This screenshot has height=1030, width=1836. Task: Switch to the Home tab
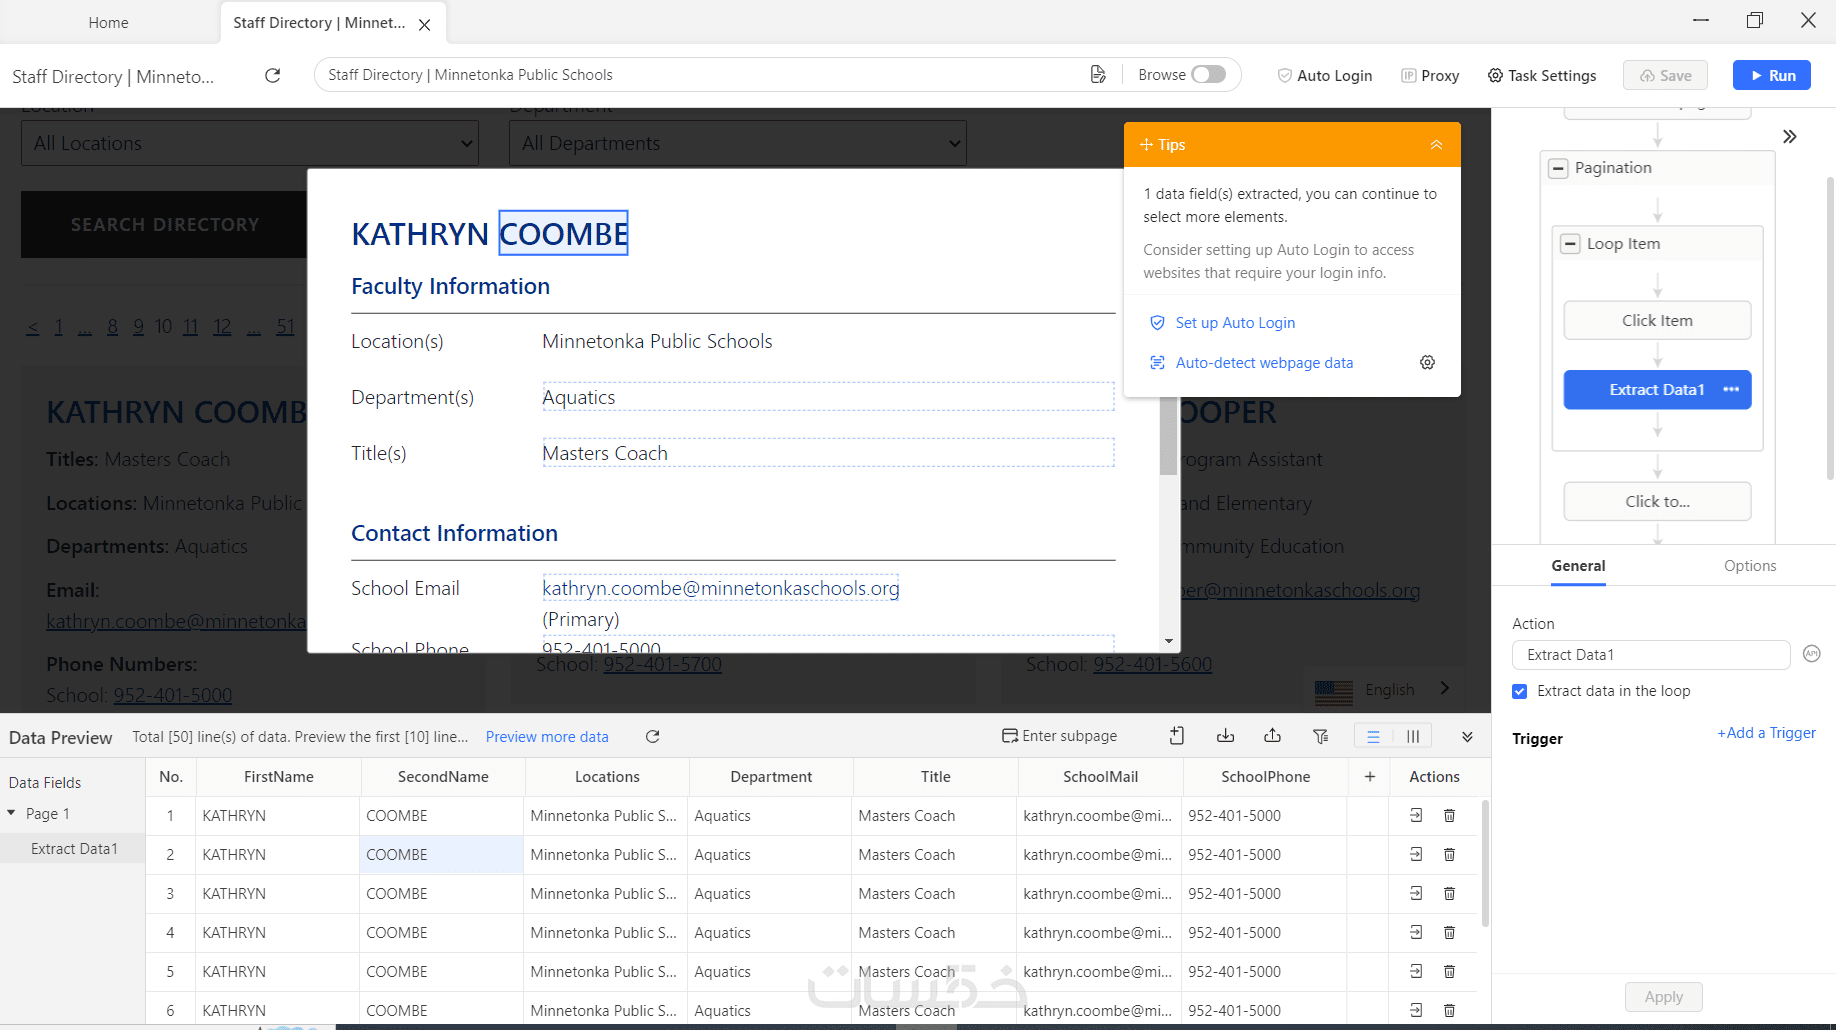(x=108, y=23)
